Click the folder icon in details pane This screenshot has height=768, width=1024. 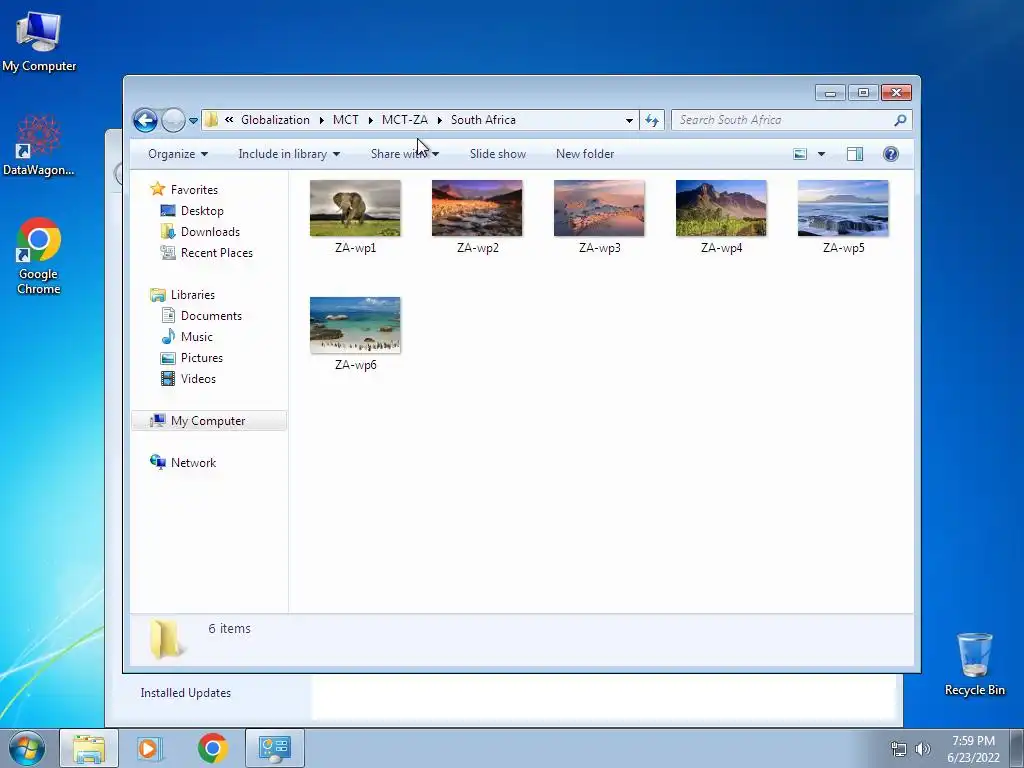165,638
